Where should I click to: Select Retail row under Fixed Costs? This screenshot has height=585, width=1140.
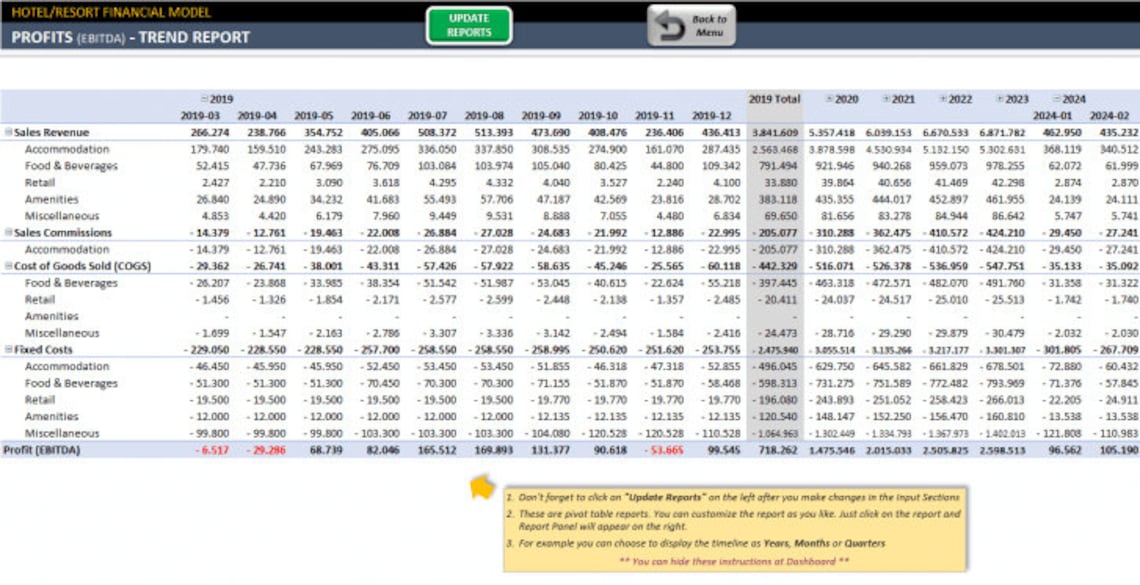[40, 400]
